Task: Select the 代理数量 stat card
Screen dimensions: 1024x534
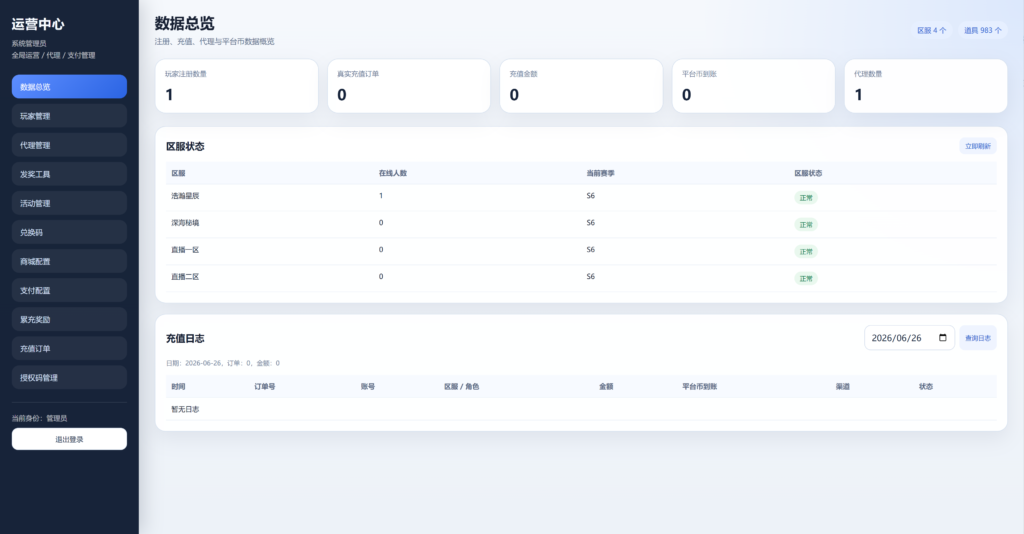Action: click(x=926, y=86)
